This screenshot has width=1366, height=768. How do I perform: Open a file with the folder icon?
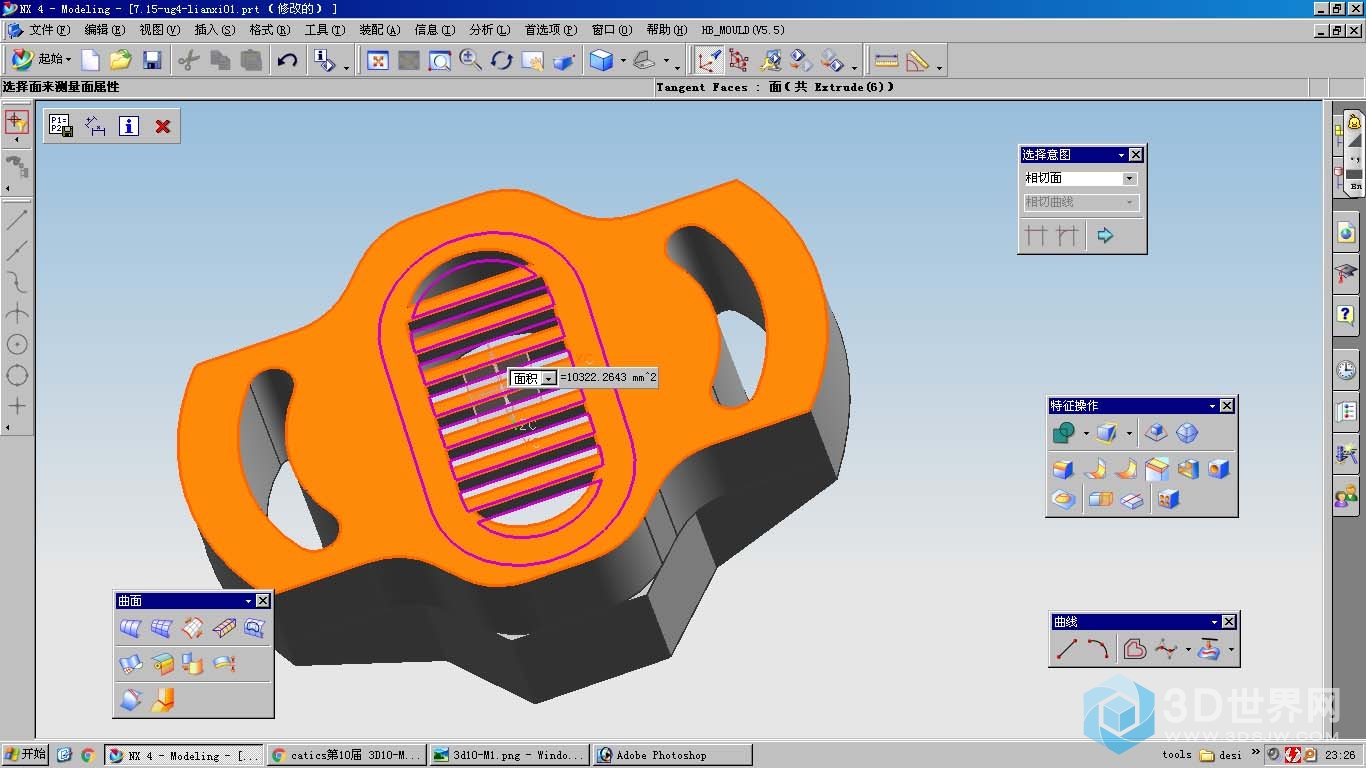coord(121,60)
